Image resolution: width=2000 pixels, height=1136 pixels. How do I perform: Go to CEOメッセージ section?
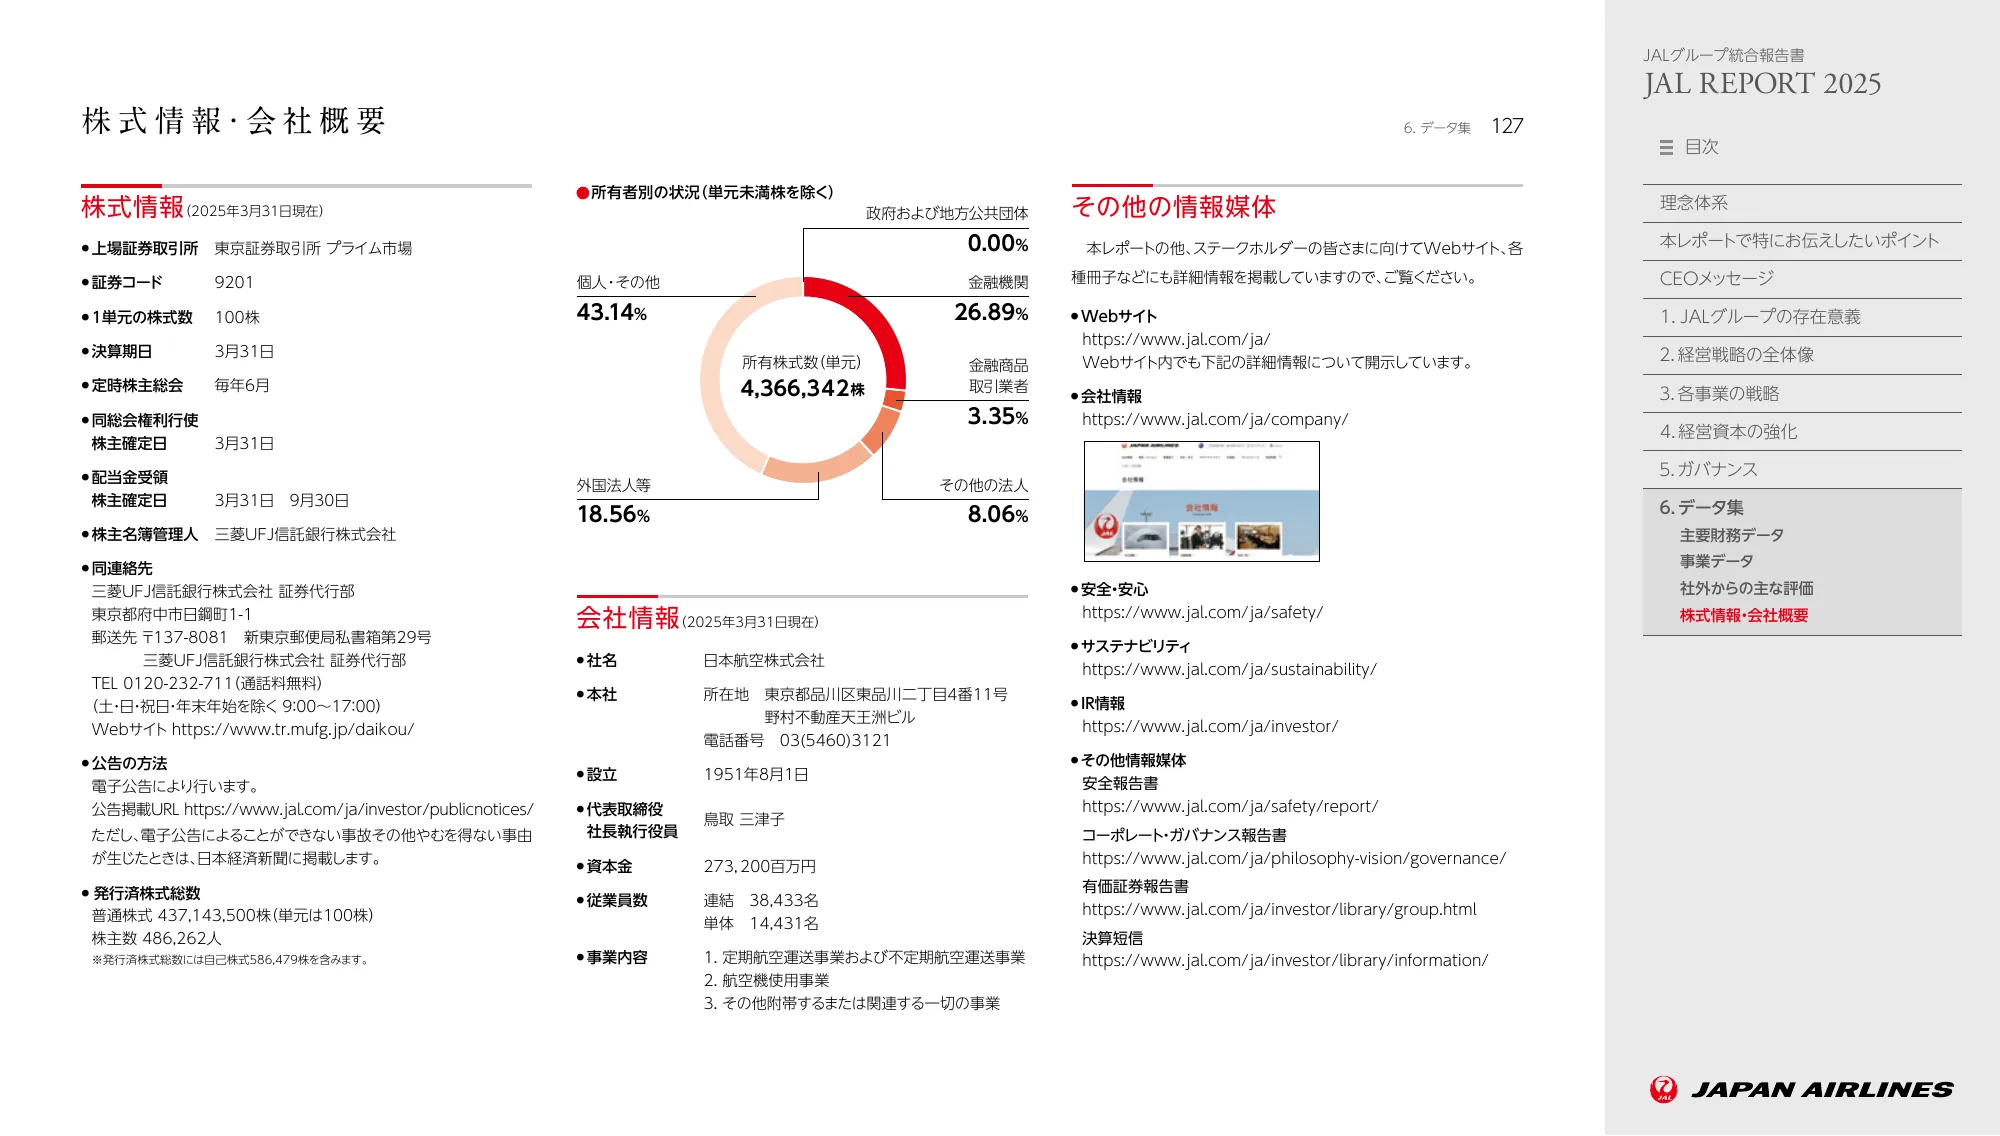pos(1802,279)
